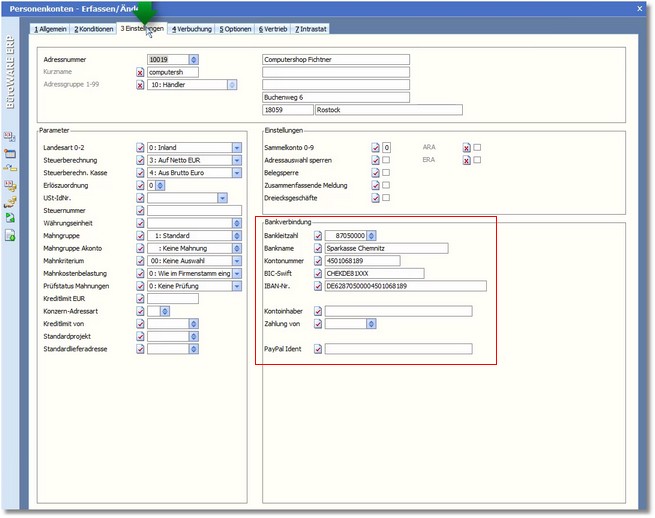
Task: Click the red X icon beside Kurzname
Action: coord(140,73)
